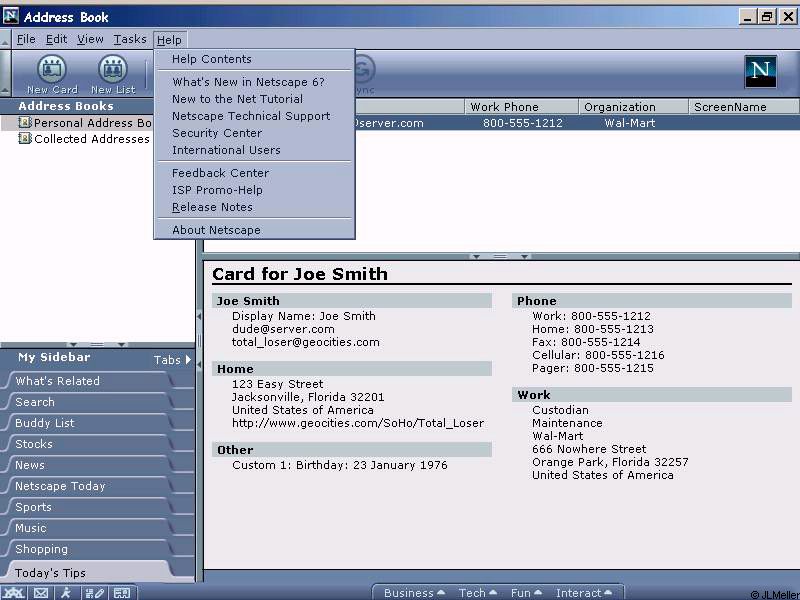This screenshot has height=600, width=800.
Task: Click the "Custodian" job title text
Action: [560, 410]
